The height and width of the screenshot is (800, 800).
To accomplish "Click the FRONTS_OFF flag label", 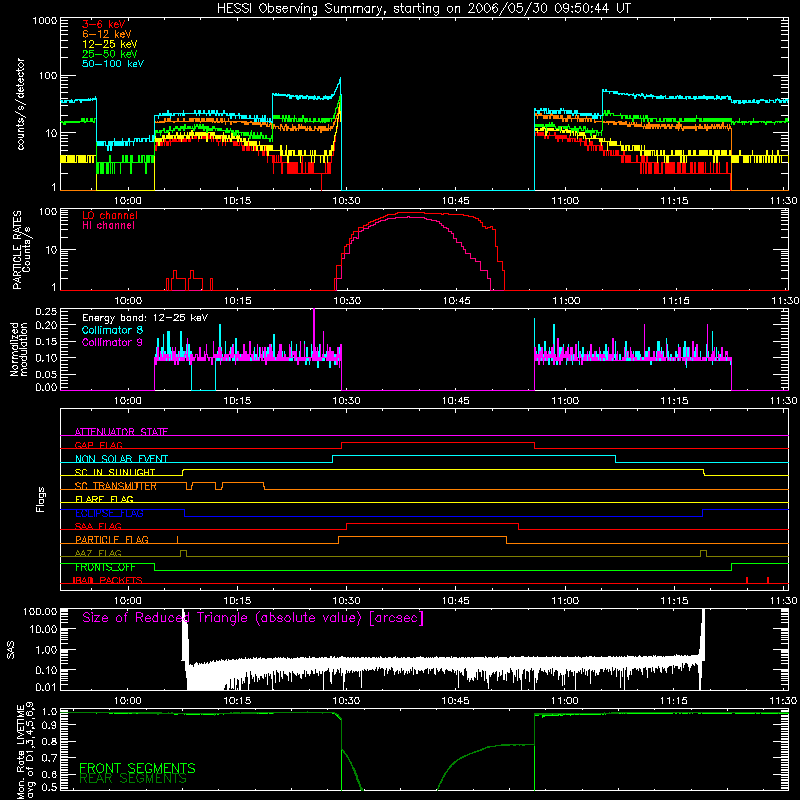I will (105, 567).
